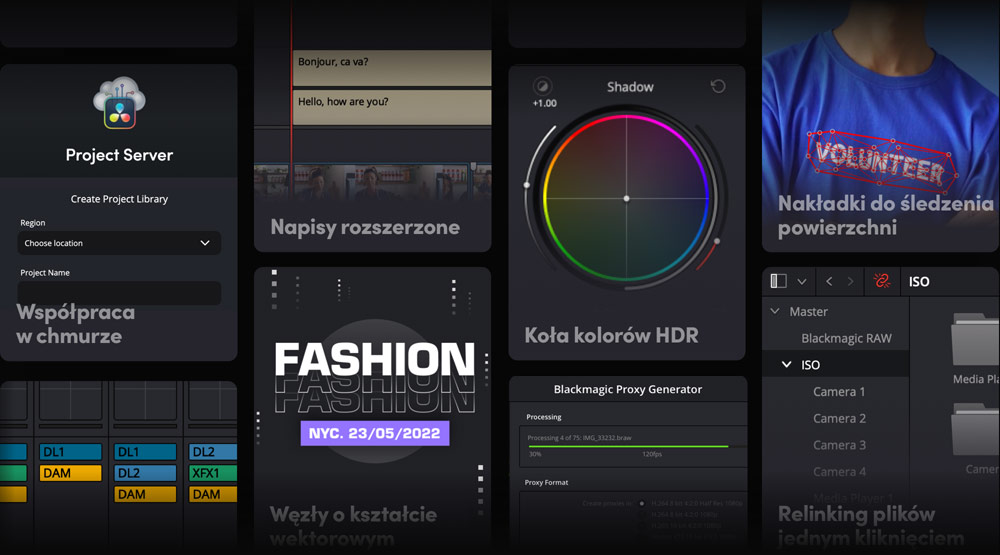Toggle the bin list sidebar panel icon

click(779, 281)
